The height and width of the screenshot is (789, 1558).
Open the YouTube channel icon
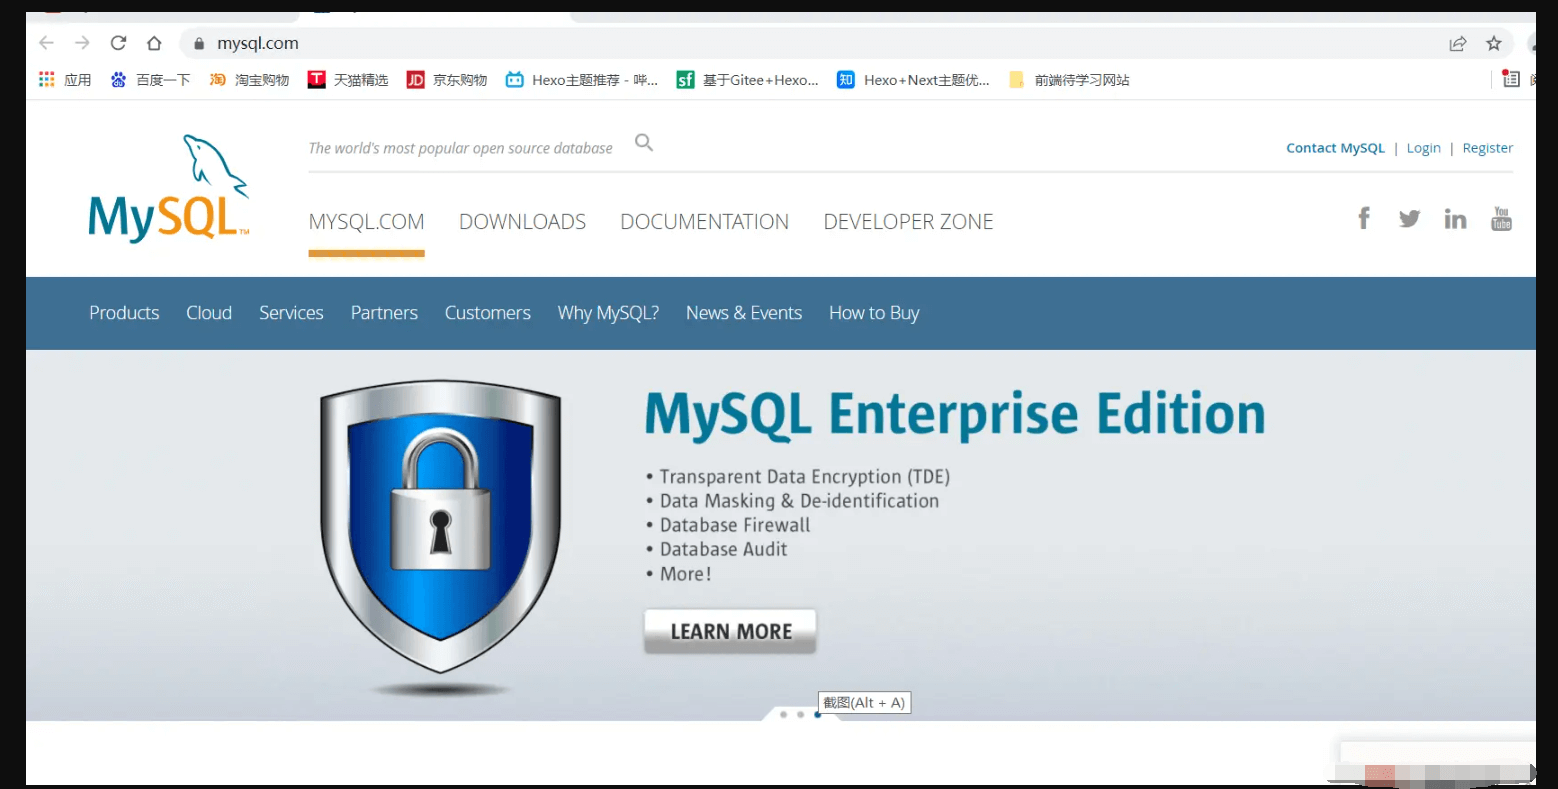1501,218
